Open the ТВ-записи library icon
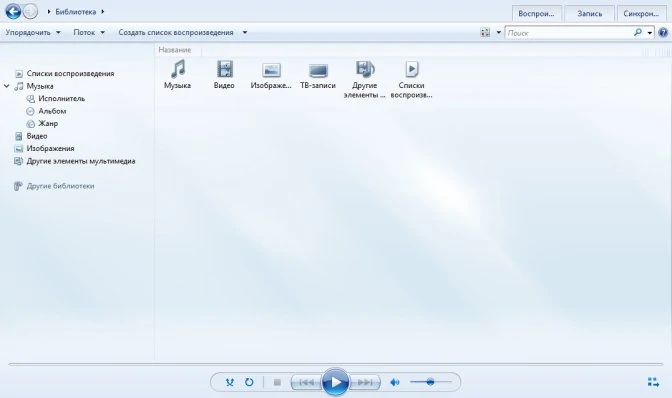672x398 pixels. coord(318,75)
